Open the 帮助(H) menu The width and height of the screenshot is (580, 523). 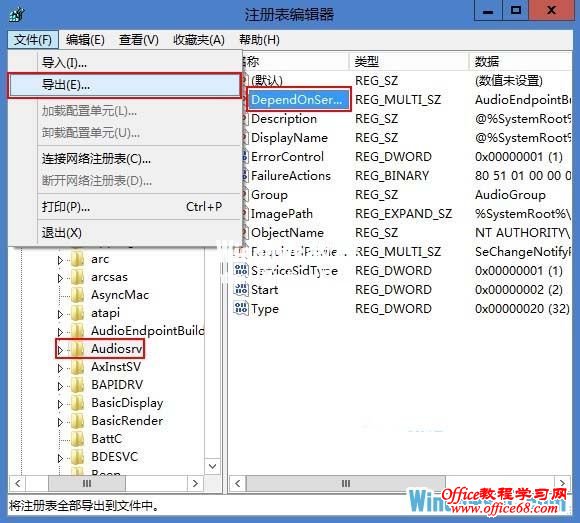(x=259, y=40)
